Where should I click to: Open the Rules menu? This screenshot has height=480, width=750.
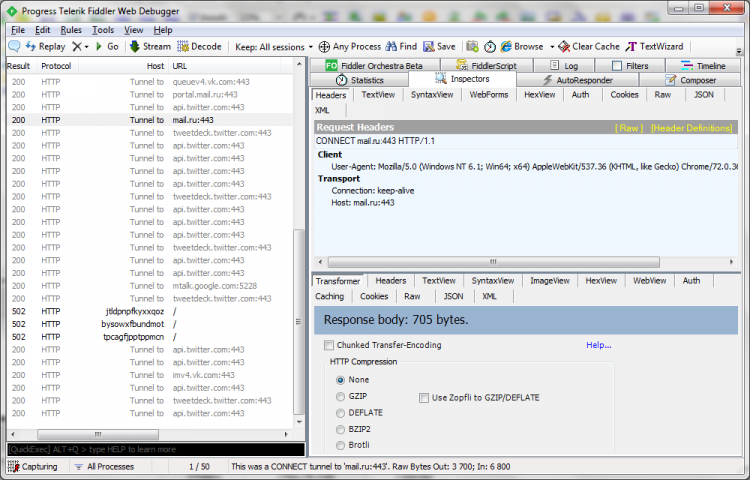(71, 30)
